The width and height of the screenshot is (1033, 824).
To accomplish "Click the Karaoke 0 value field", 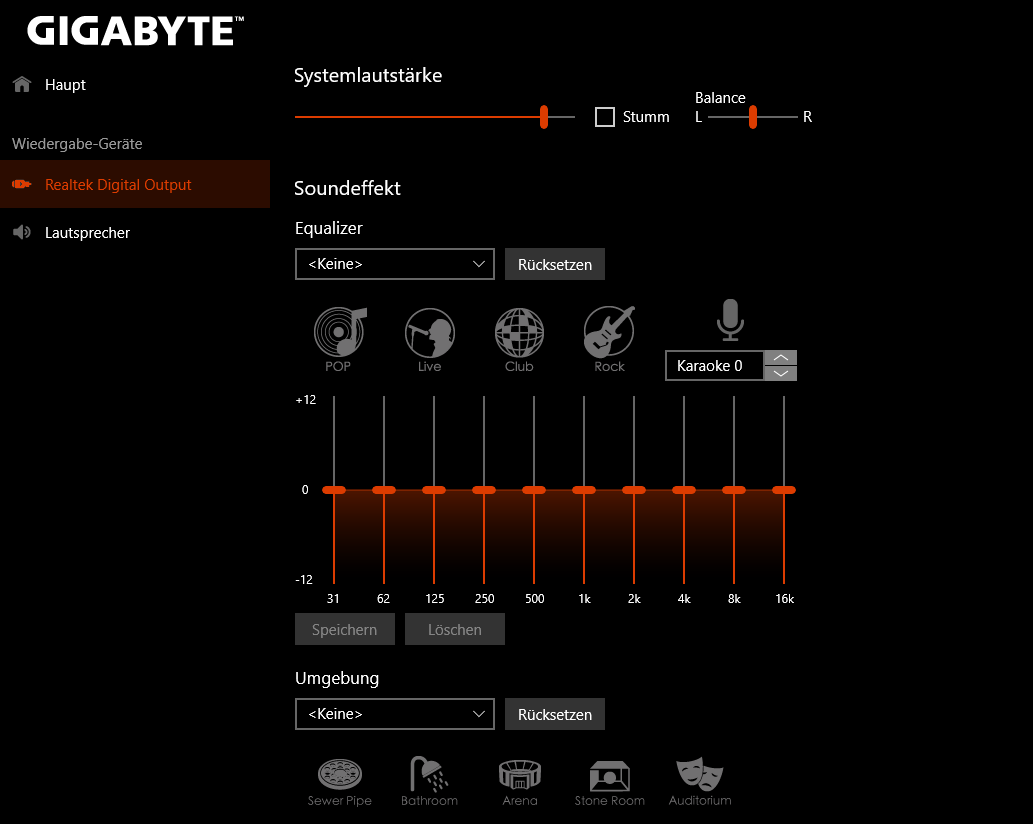I will pos(715,366).
